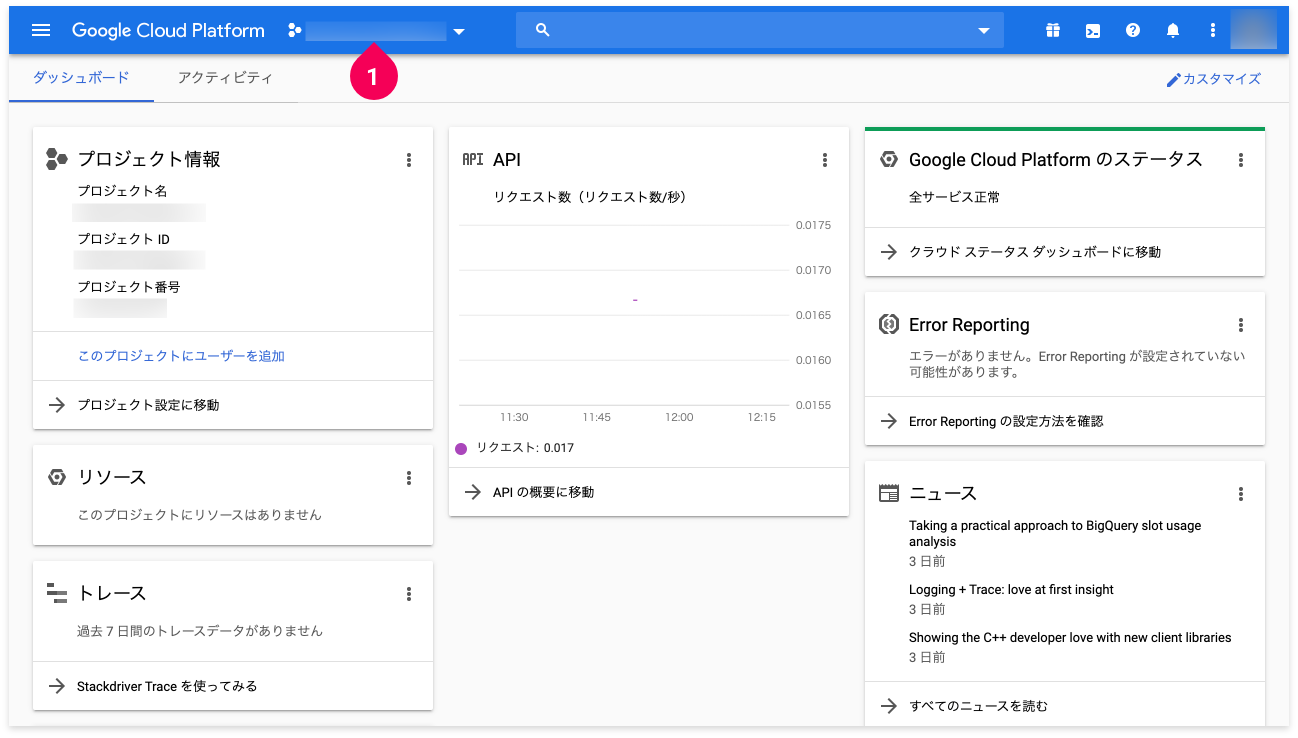The width and height of the screenshot is (1298, 738).
Task: Click このプロジェクトにユーザーを追加 link
Action: [x=181, y=356]
